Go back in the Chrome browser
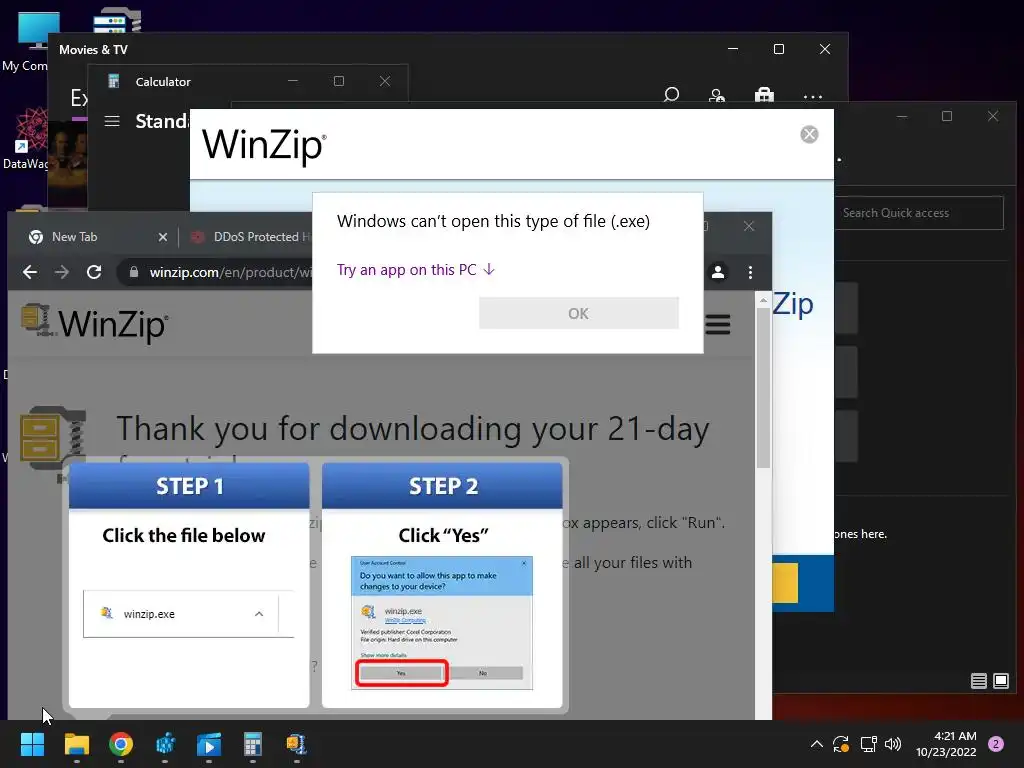Viewport: 1024px width, 768px height. coord(30,272)
